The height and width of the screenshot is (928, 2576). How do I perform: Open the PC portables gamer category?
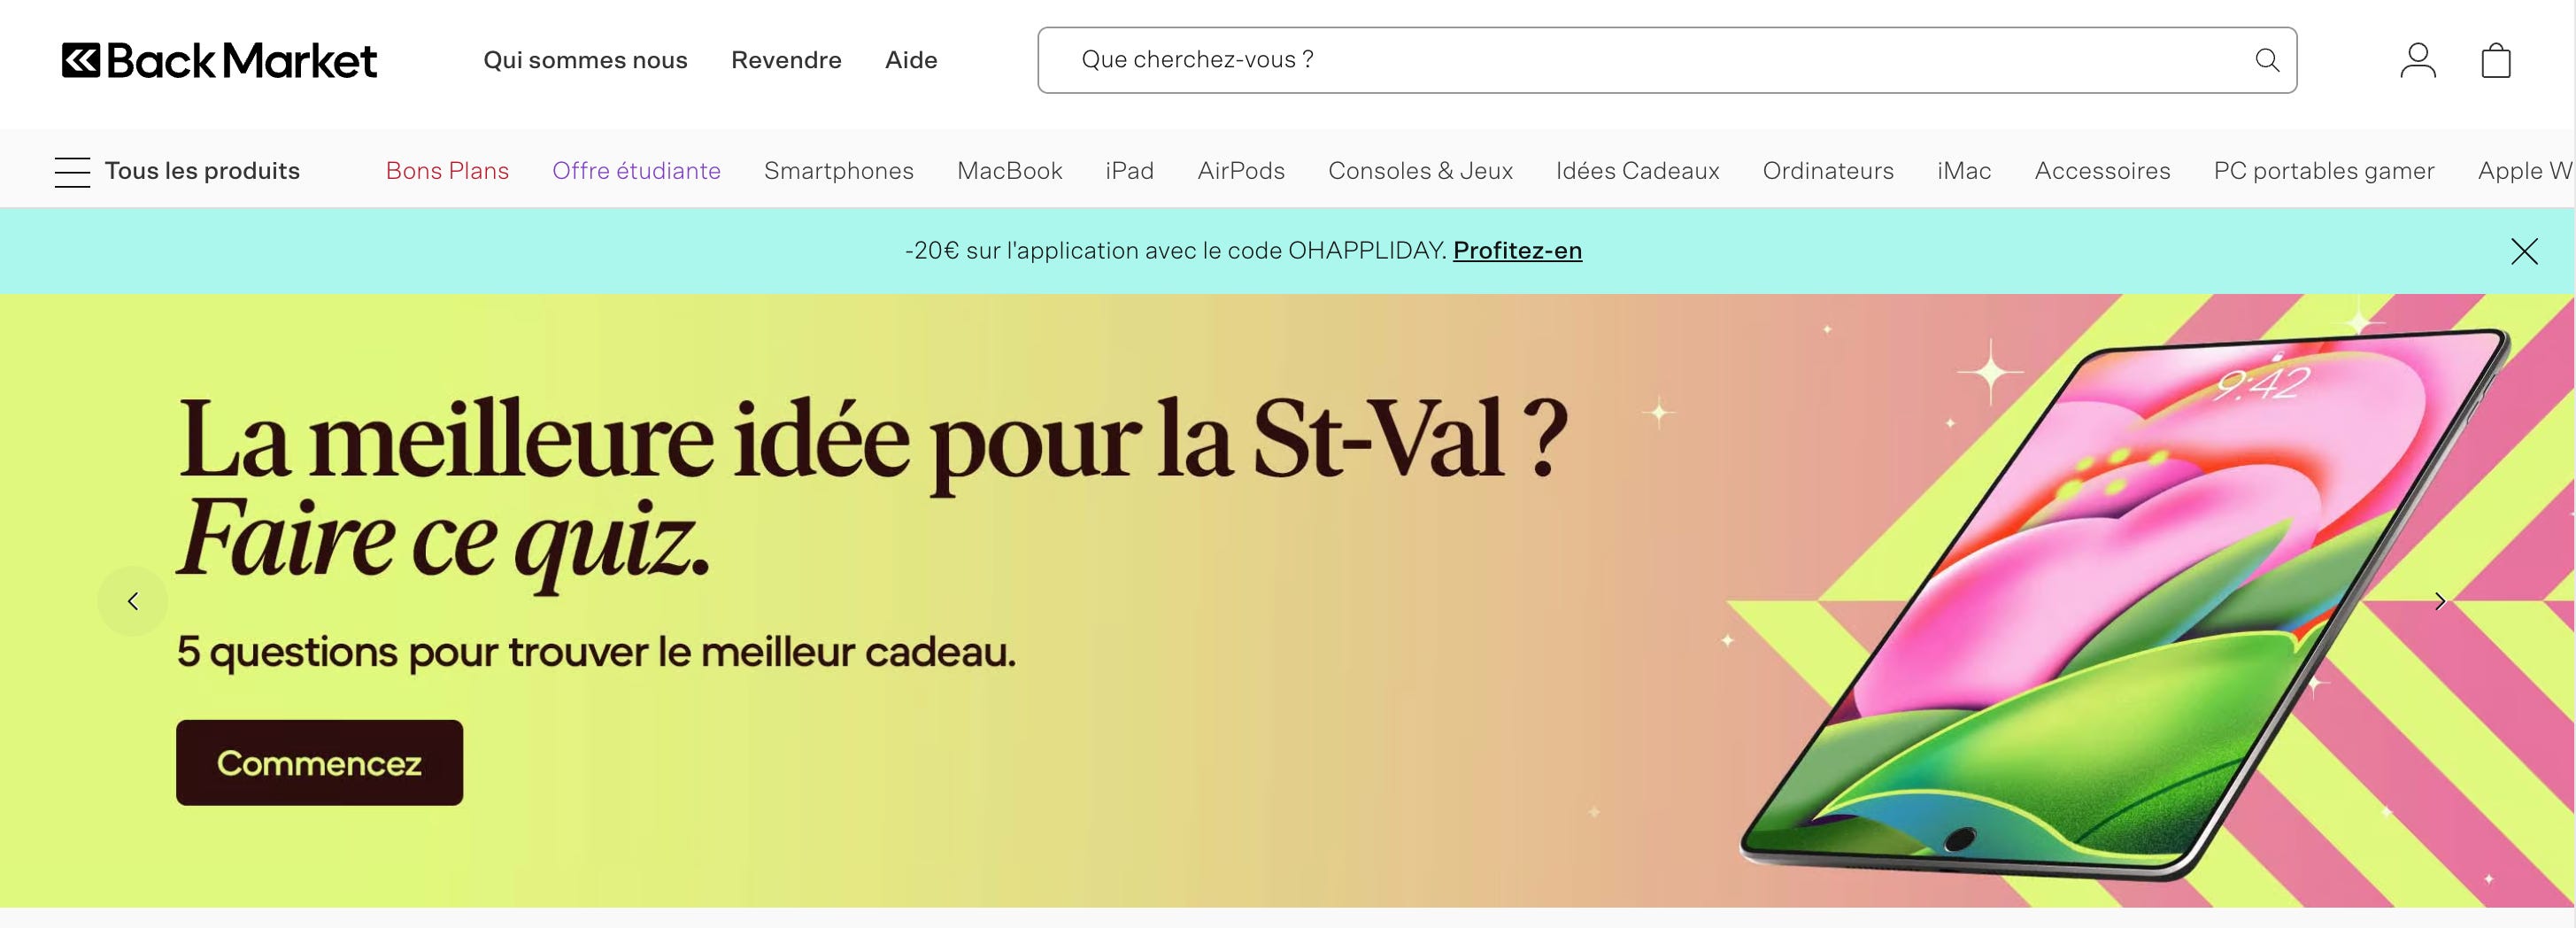(x=2323, y=171)
